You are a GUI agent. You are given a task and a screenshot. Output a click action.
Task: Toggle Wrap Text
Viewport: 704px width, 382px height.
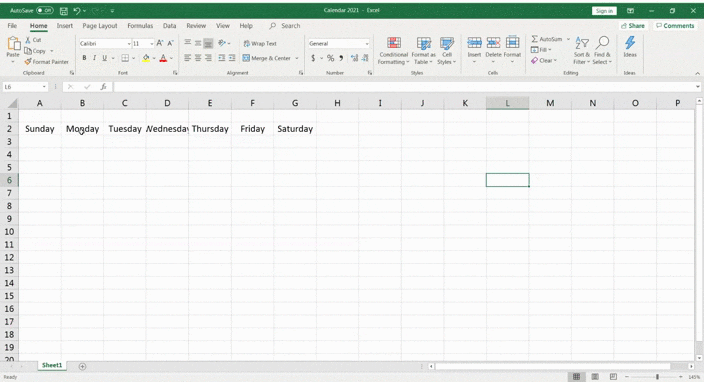click(x=260, y=44)
